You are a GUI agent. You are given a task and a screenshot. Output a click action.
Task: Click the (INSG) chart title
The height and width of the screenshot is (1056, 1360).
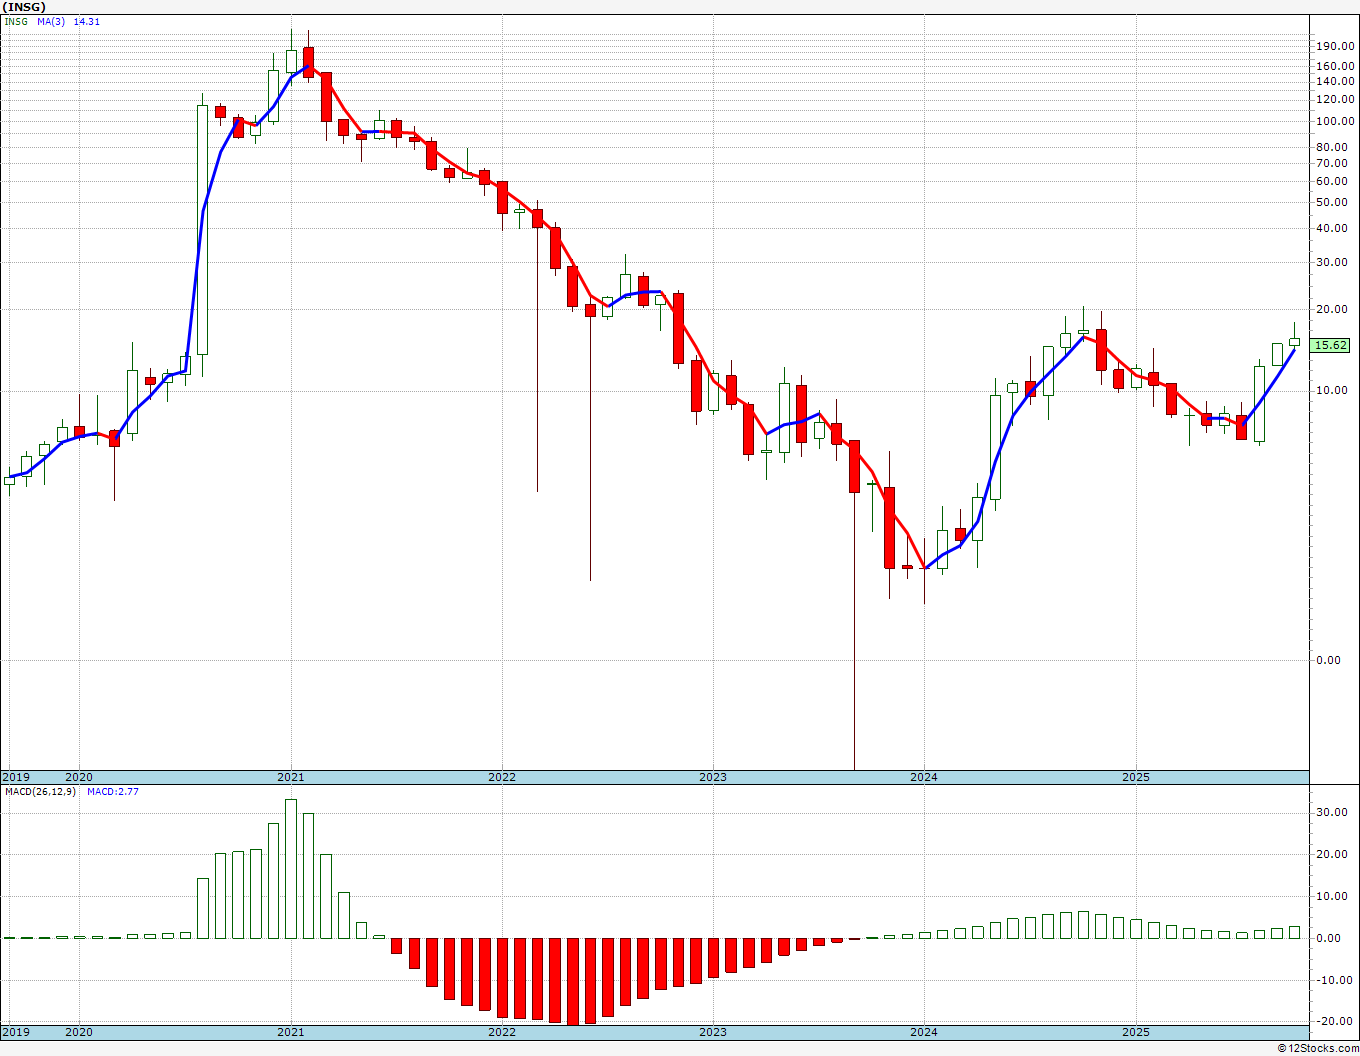click(x=24, y=7)
